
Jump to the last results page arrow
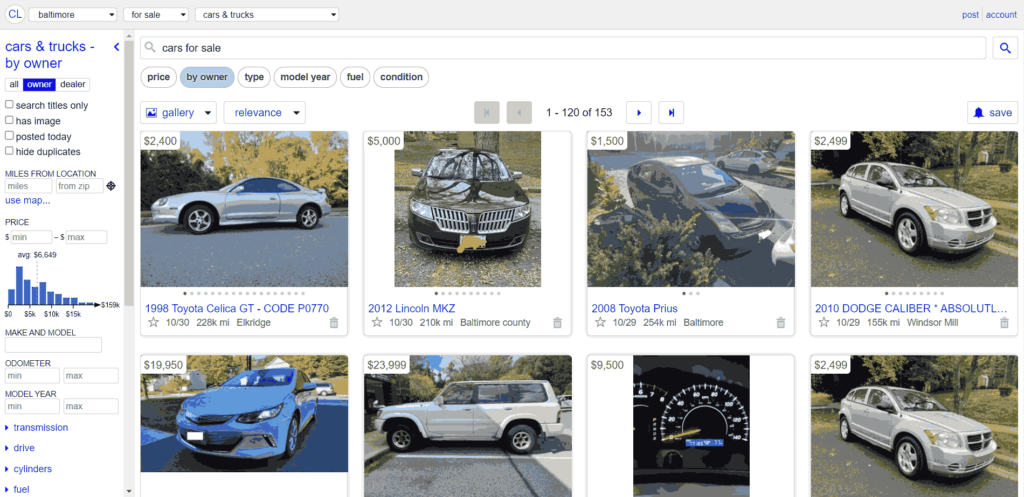(671, 112)
